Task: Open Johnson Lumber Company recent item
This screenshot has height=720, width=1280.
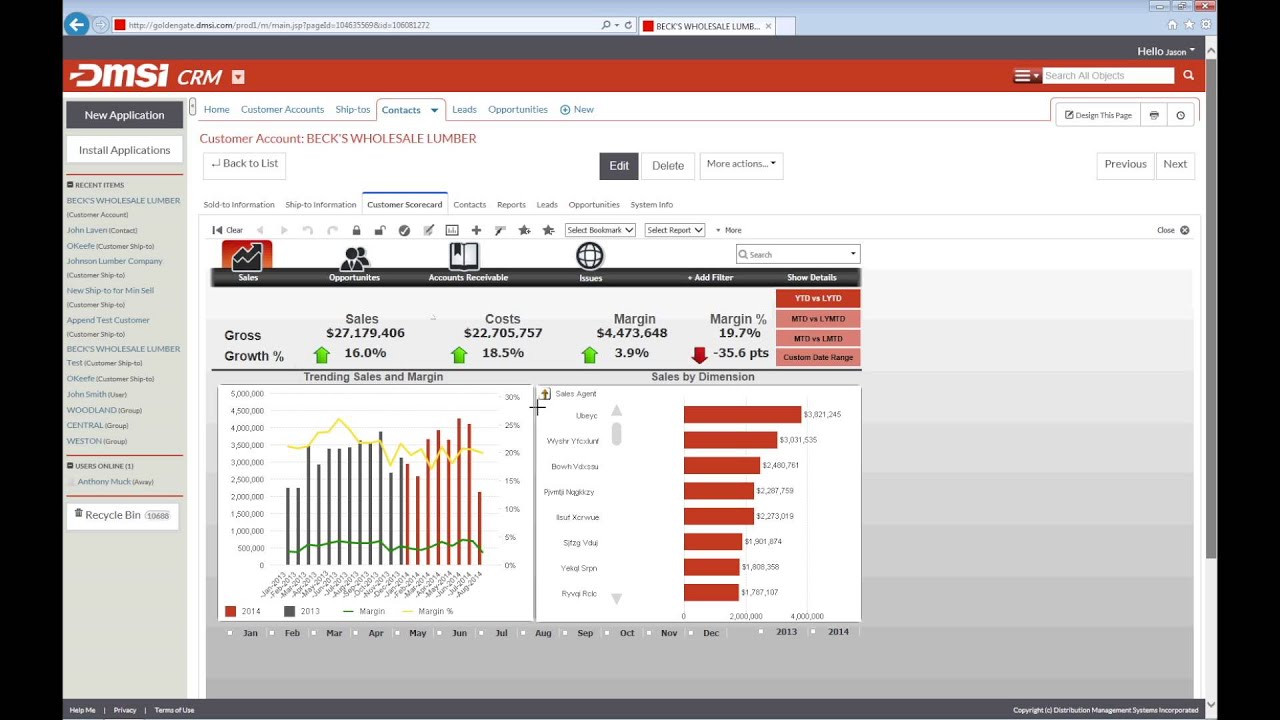Action: click(x=115, y=261)
